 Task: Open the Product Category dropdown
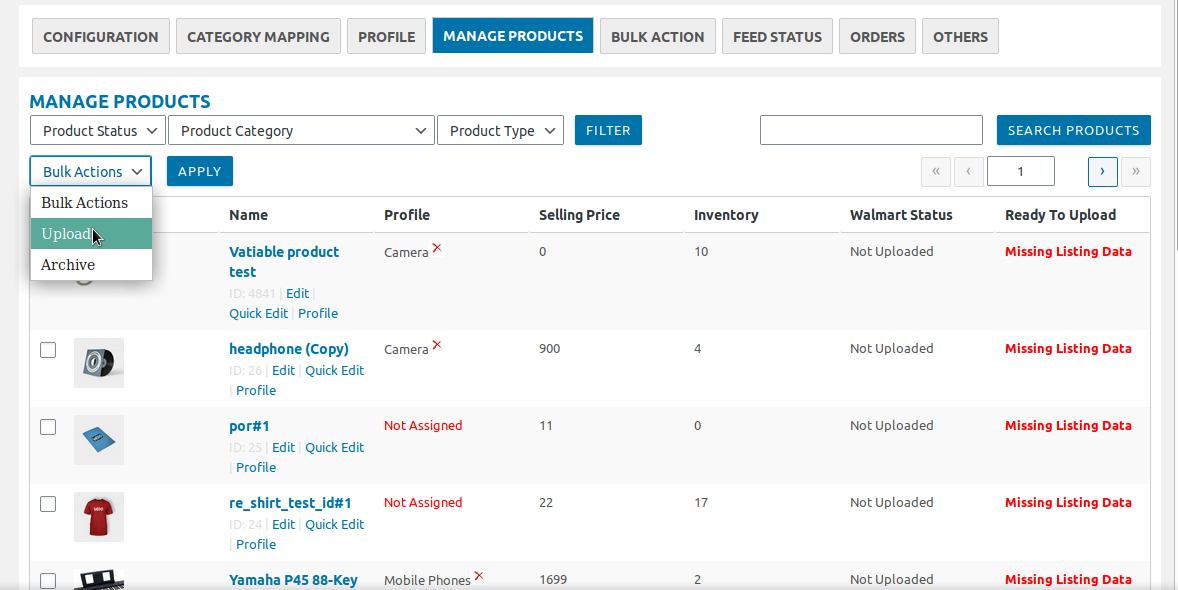[301, 130]
